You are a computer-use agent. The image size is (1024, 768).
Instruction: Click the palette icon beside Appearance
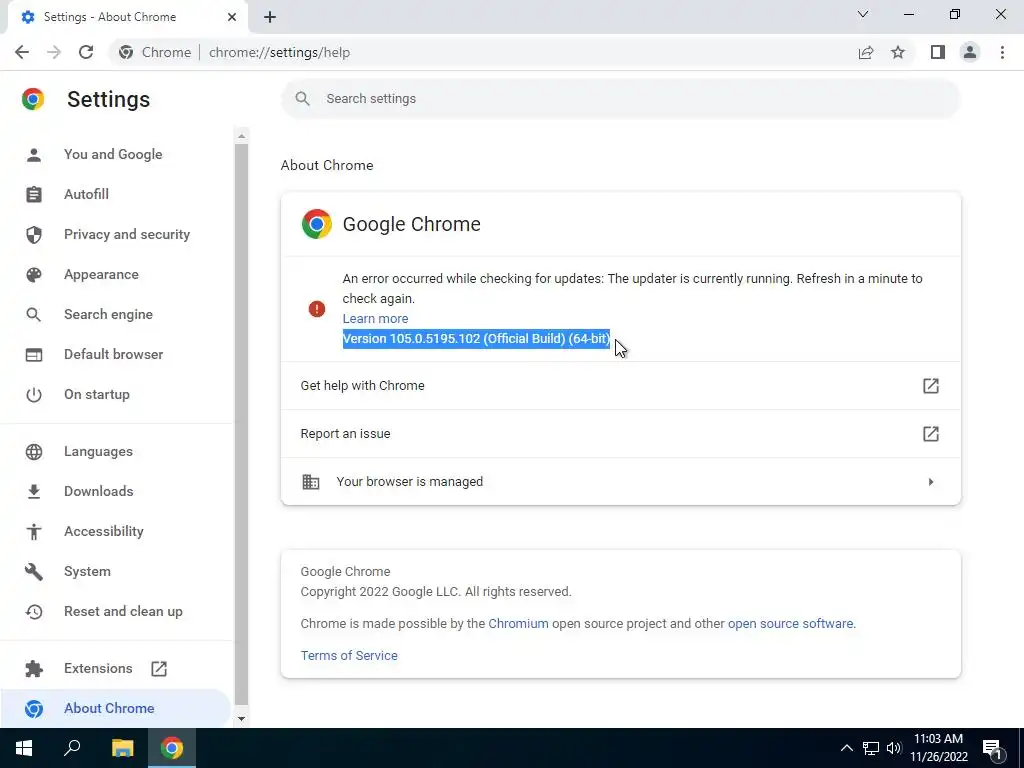34,274
